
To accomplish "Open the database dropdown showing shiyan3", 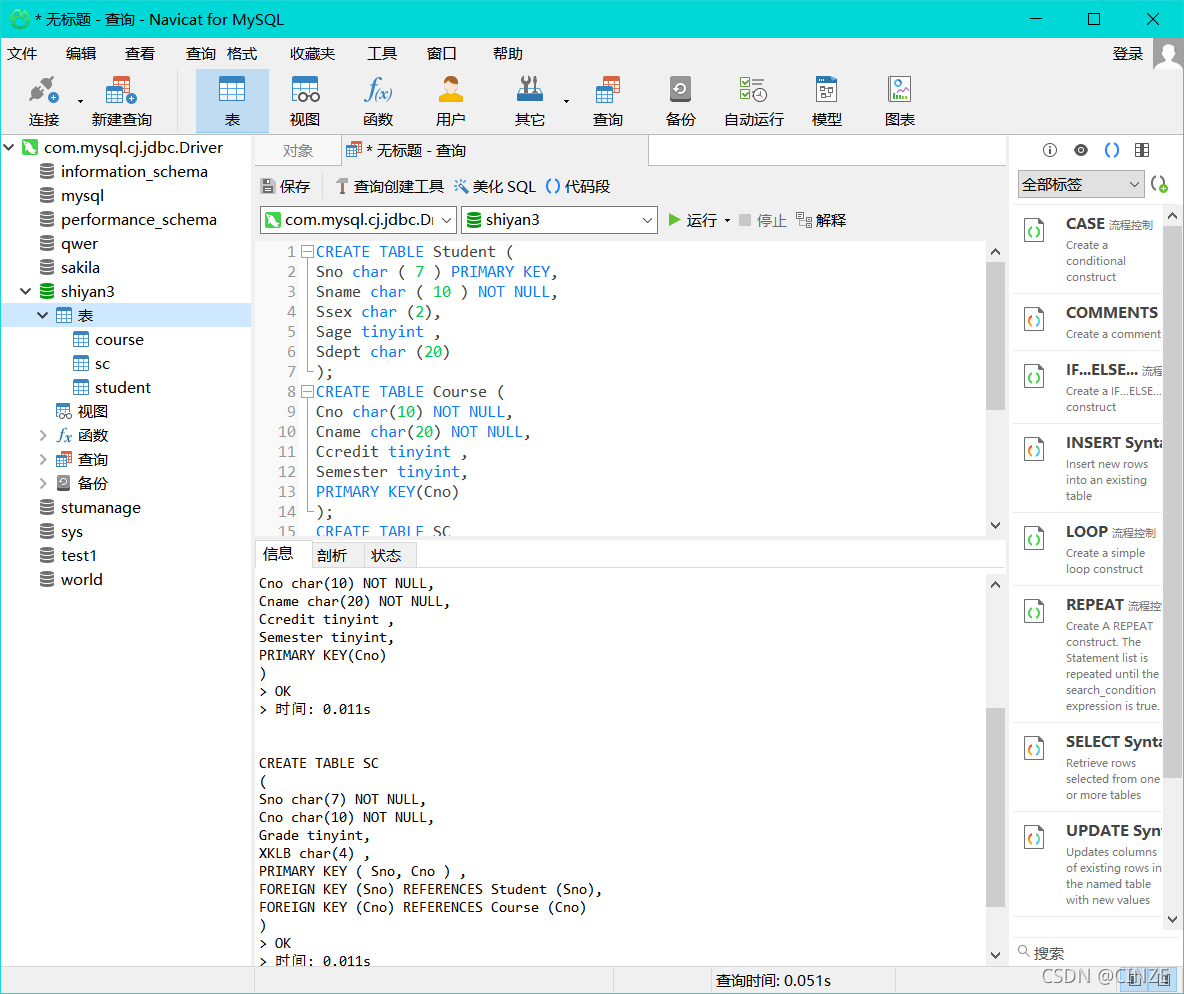I will (x=559, y=220).
